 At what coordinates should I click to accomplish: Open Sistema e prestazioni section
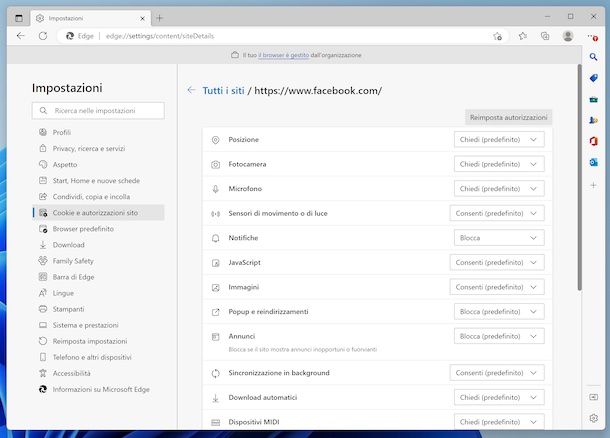tap(98, 325)
